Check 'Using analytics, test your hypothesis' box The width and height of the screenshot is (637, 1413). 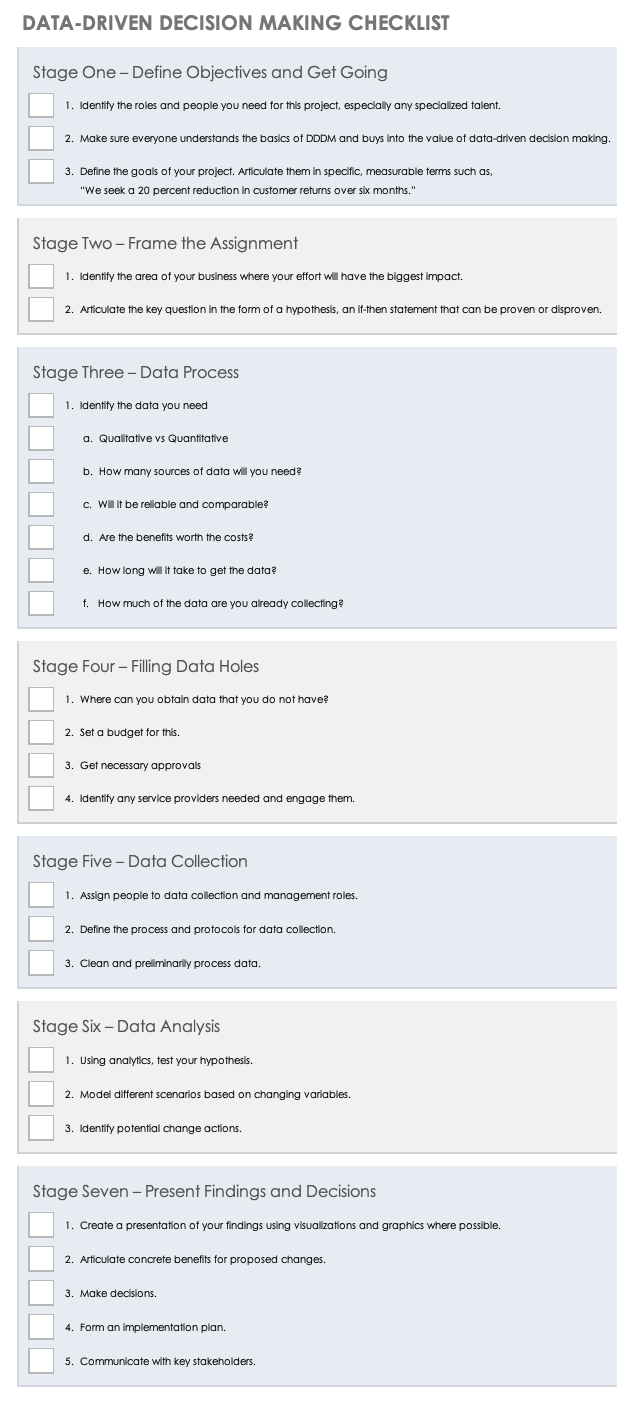41,1060
